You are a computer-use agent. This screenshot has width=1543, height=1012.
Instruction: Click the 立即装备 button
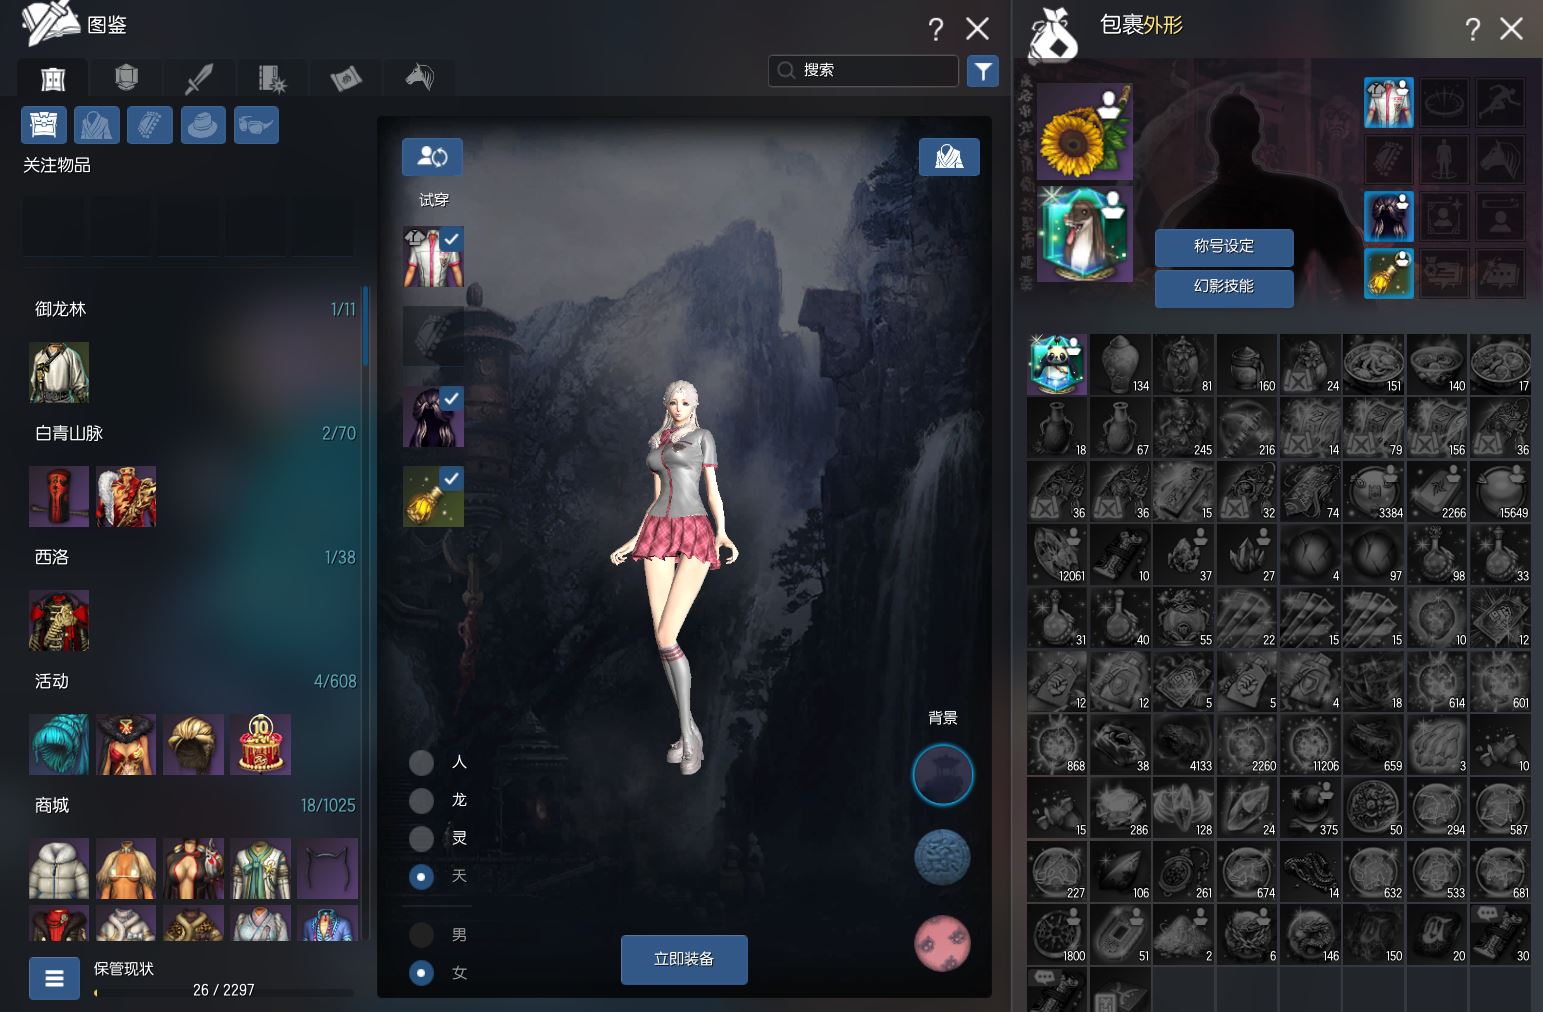click(684, 959)
